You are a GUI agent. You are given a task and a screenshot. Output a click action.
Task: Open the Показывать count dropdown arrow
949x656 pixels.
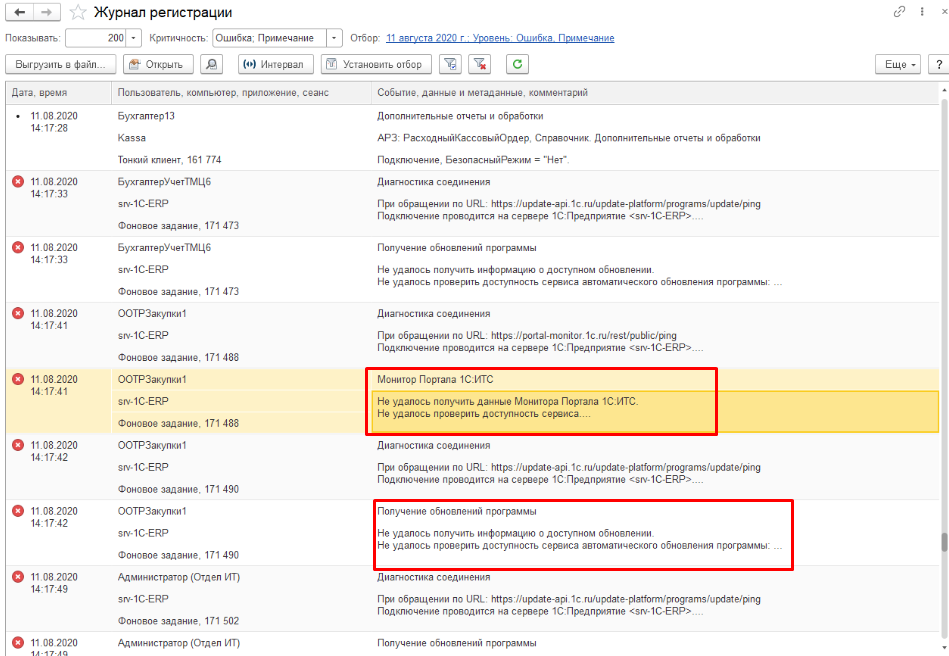[134, 38]
